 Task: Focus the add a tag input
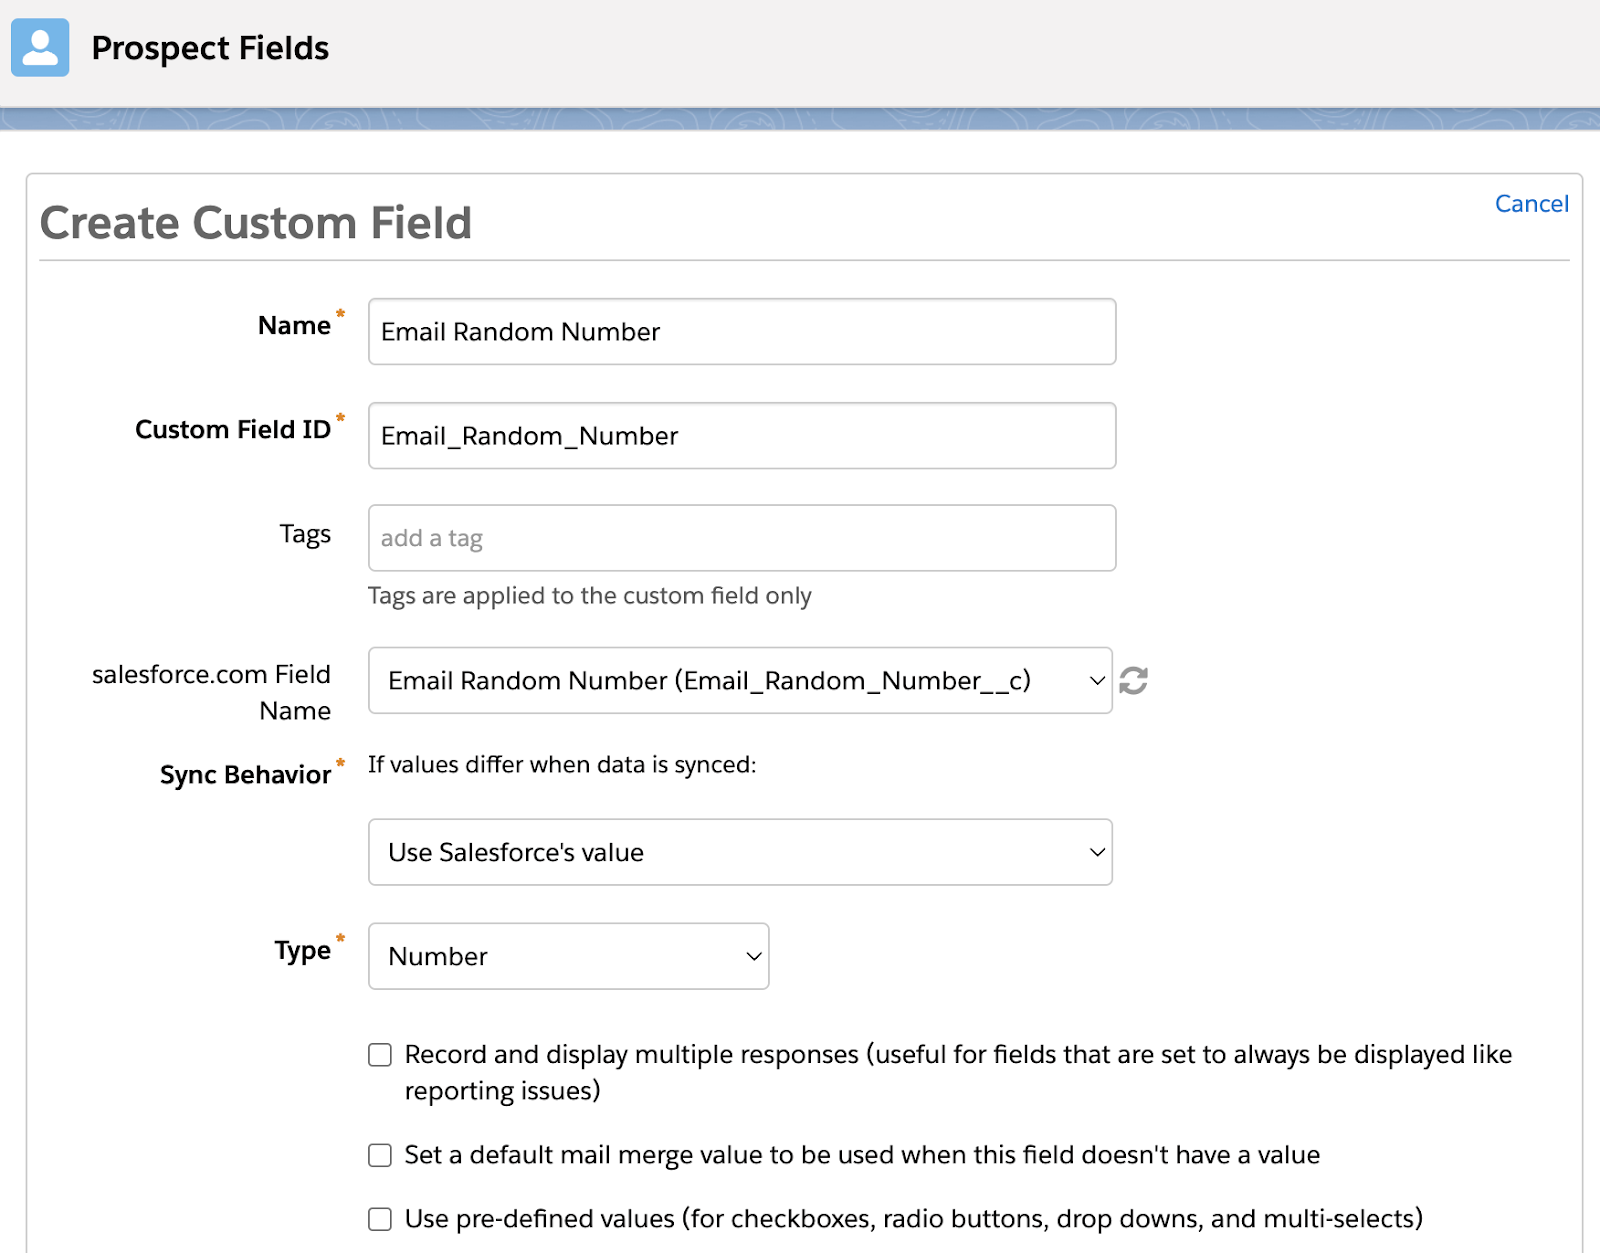click(x=742, y=538)
